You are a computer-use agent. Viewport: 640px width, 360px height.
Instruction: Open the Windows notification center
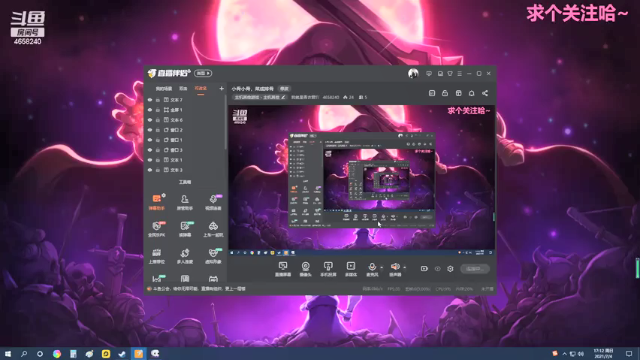coord(629,353)
